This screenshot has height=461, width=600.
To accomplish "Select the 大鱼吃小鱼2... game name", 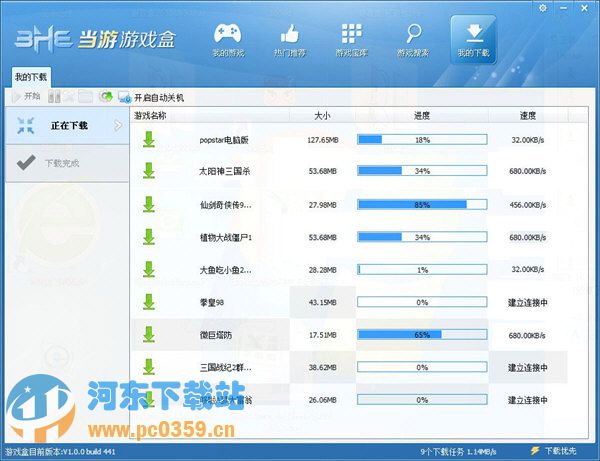I will tap(225, 270).
